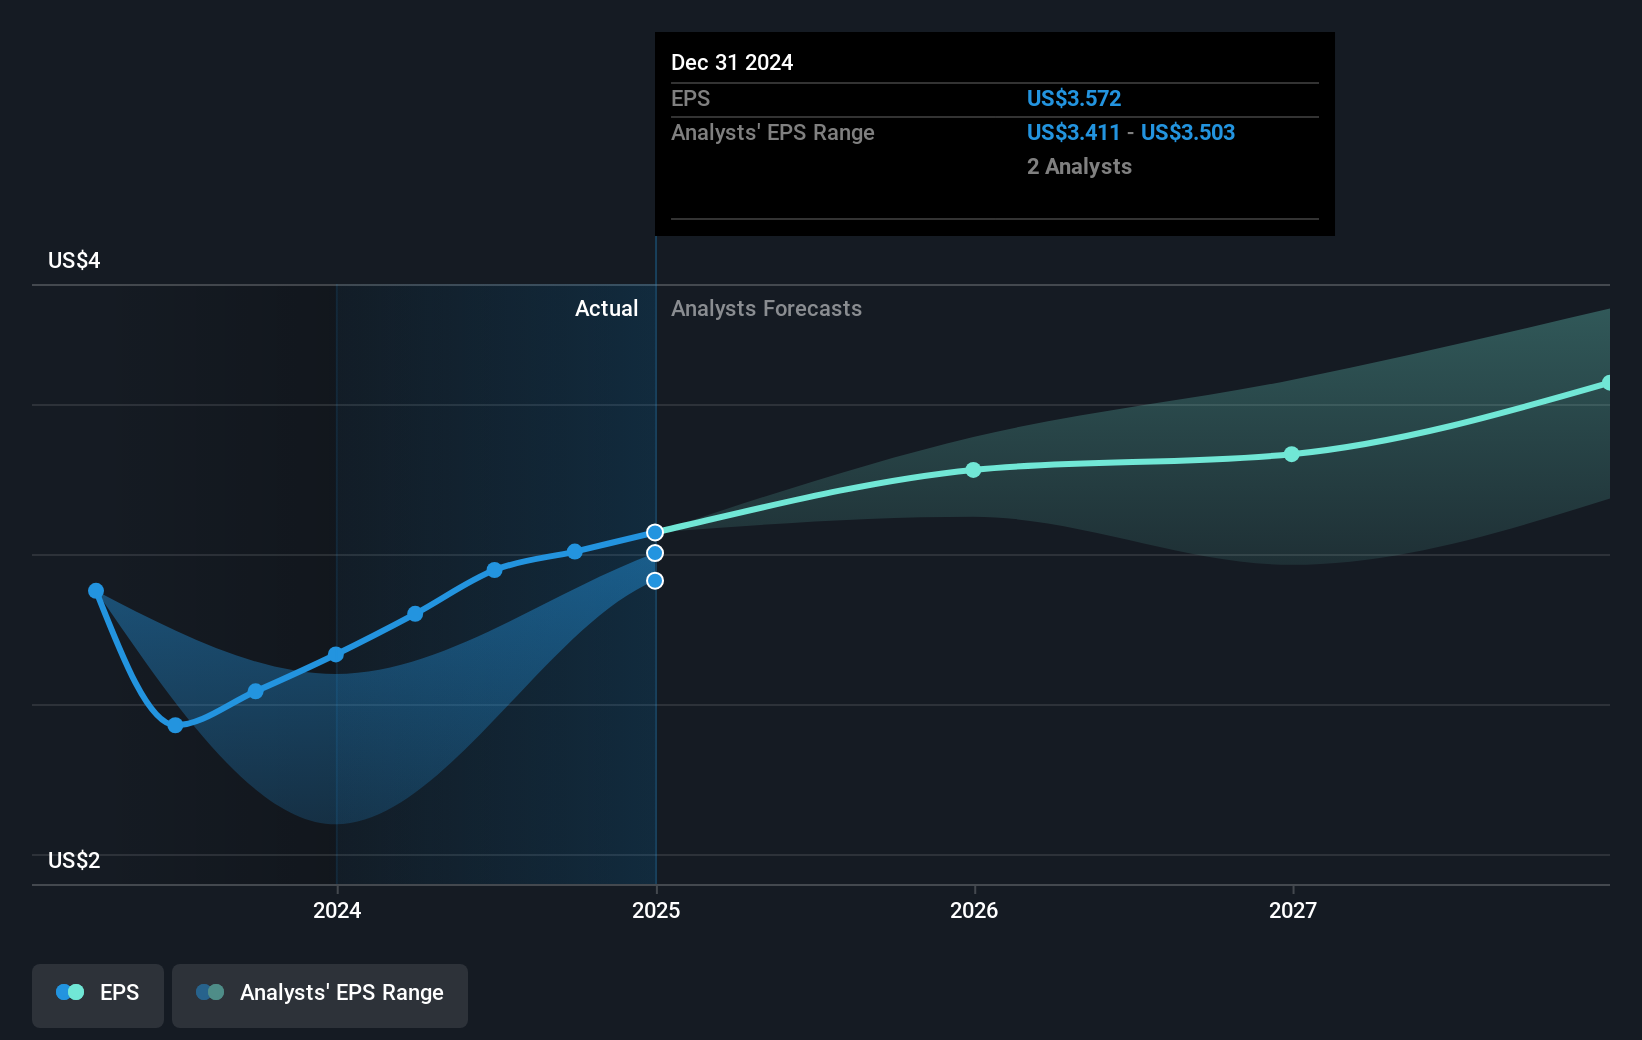Click the 2026 forecast data point

coord(972,470)
